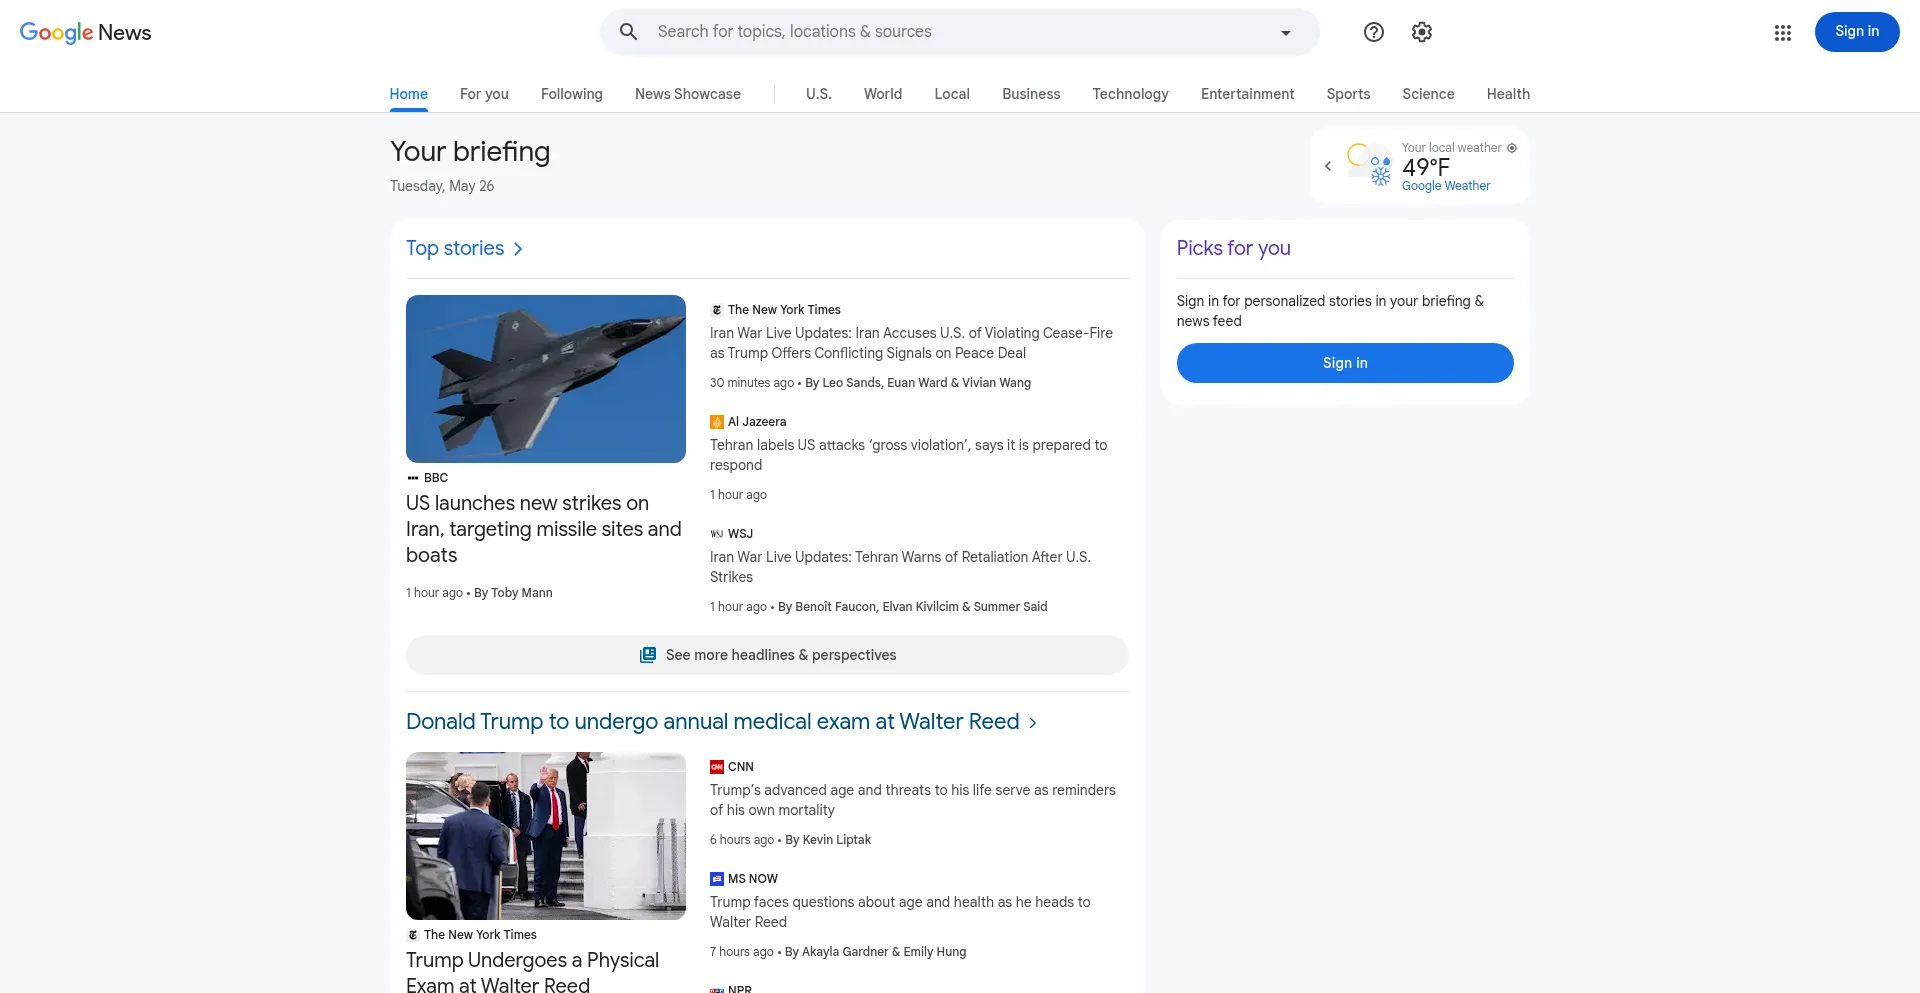This screenshot has height=993, width=1920.
Task: Select the Home tab
Action: pos(409,94)
